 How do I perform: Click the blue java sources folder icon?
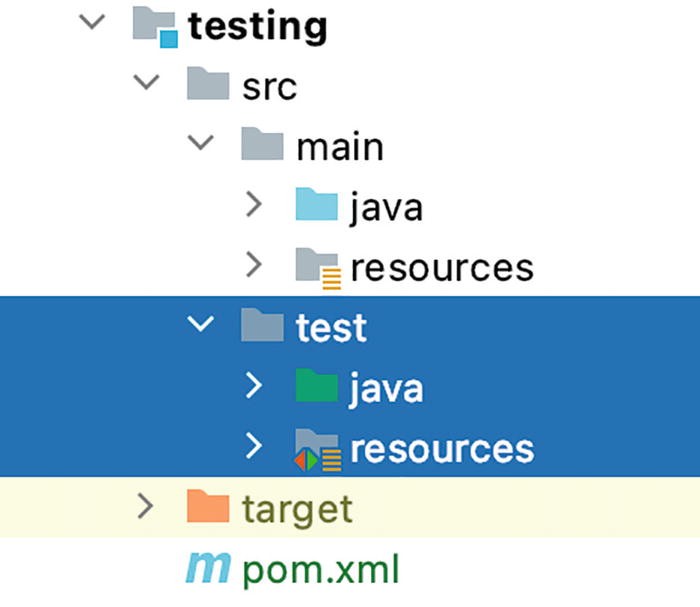tap(317, 204)
